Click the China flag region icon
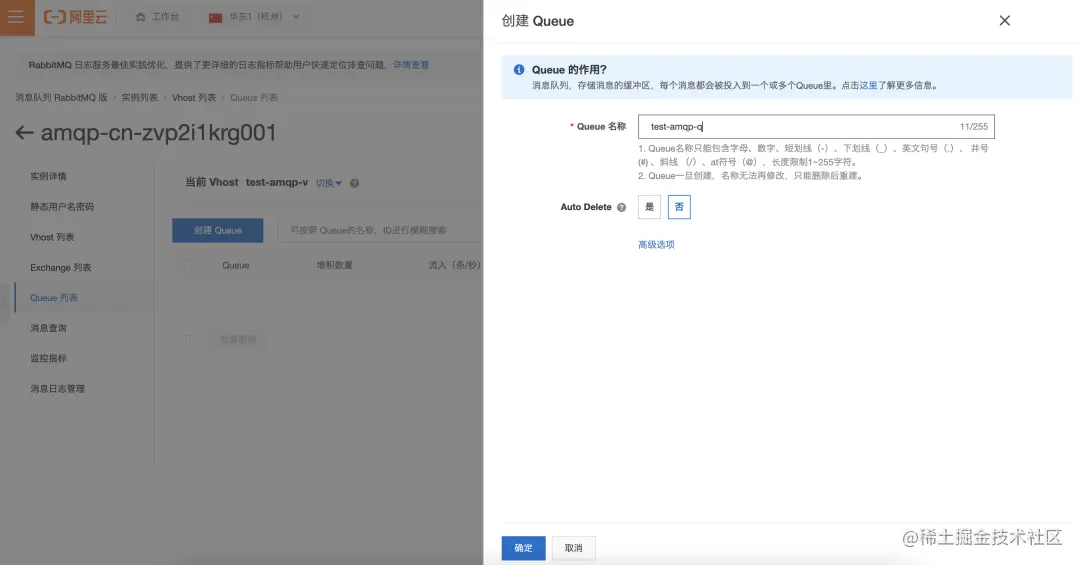 coord(216,17)
